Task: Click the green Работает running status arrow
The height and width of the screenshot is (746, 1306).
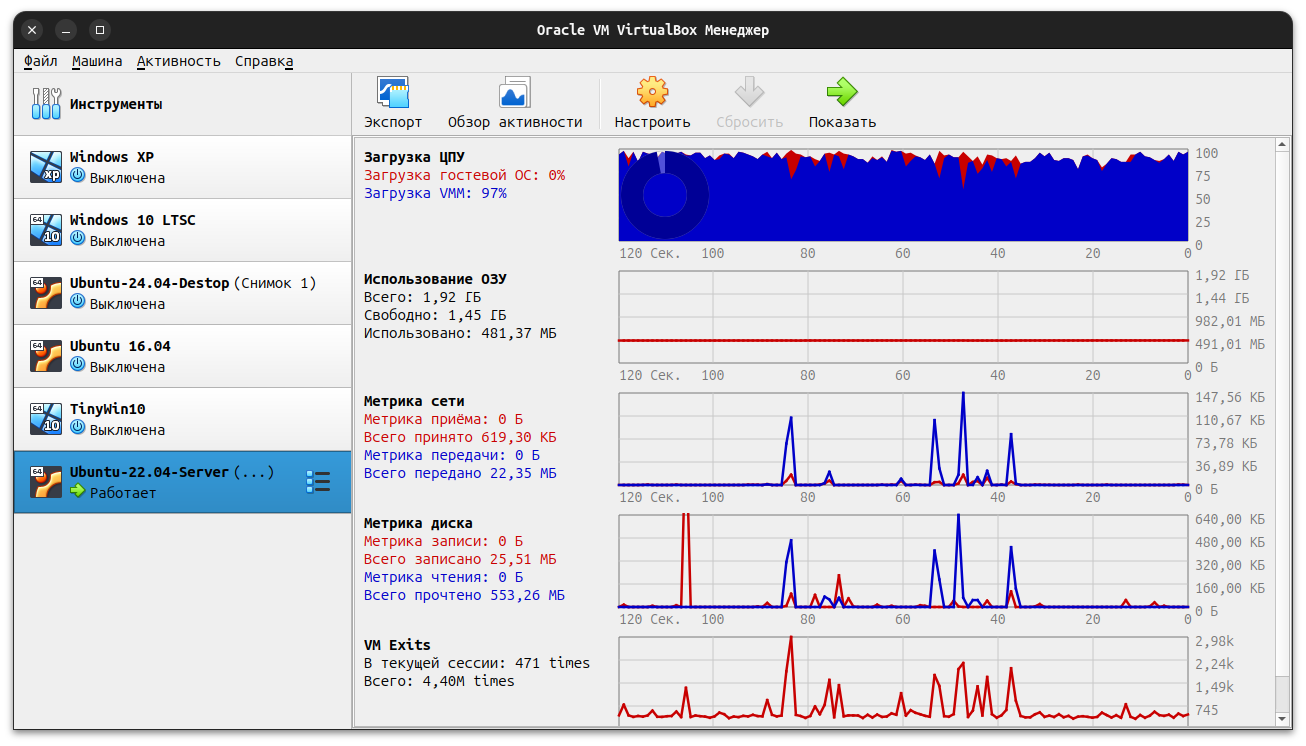Action: (x=78, y=491)
